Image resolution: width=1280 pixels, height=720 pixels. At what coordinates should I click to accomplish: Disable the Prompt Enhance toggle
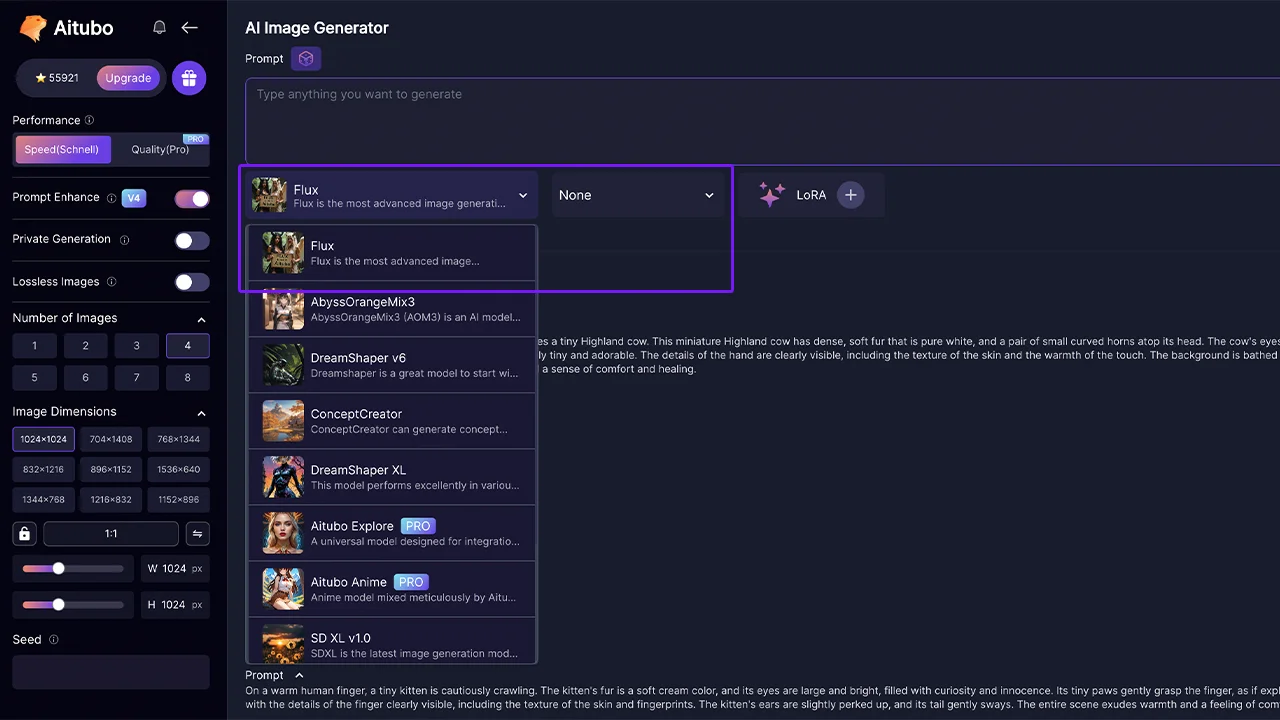[192, 199]
